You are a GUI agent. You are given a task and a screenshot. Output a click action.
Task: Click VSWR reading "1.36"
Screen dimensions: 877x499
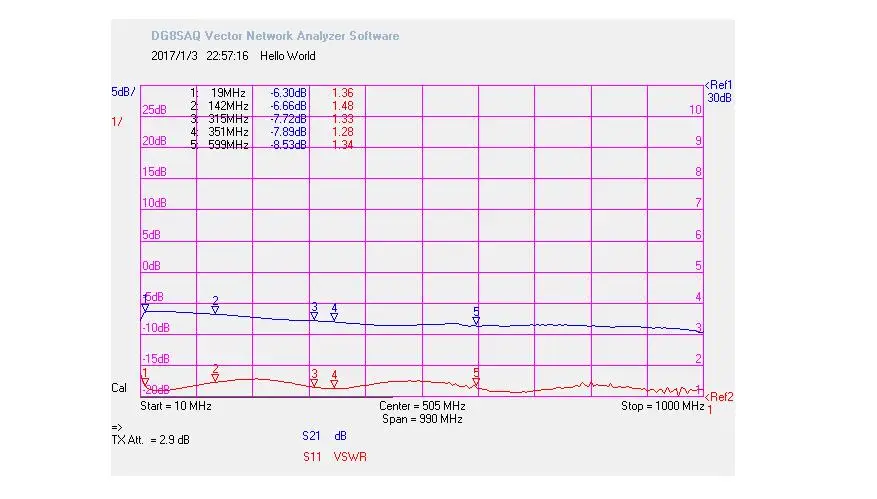343,93
